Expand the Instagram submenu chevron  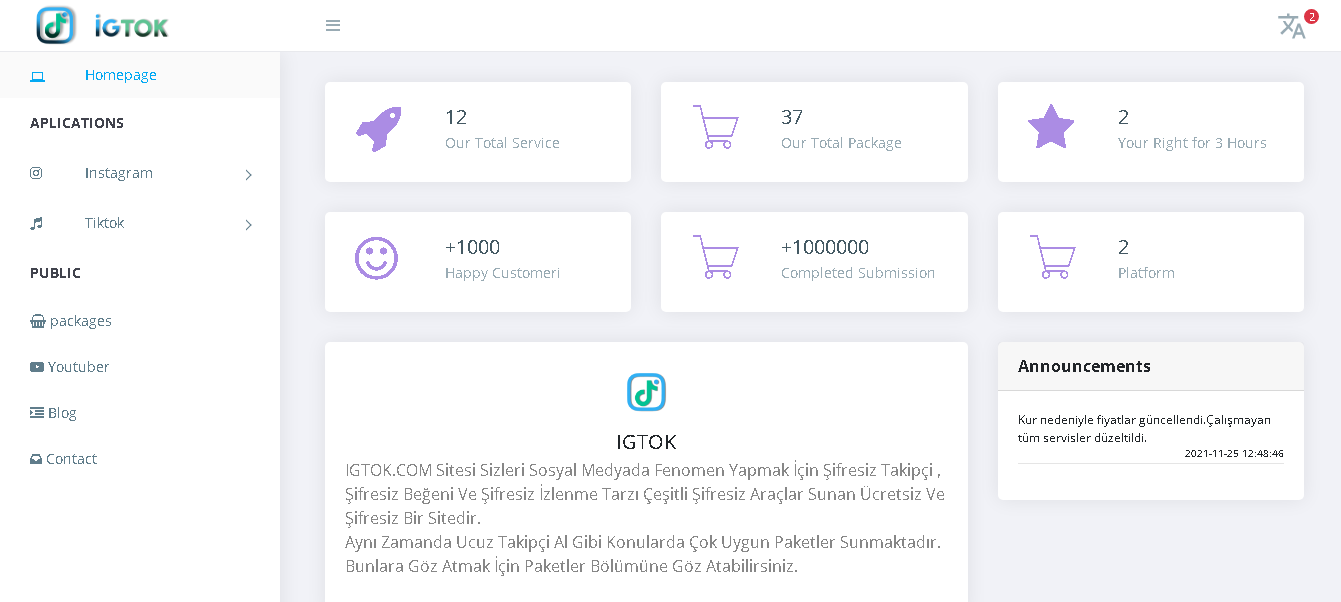pyautogui.click(x=248, y=175)
